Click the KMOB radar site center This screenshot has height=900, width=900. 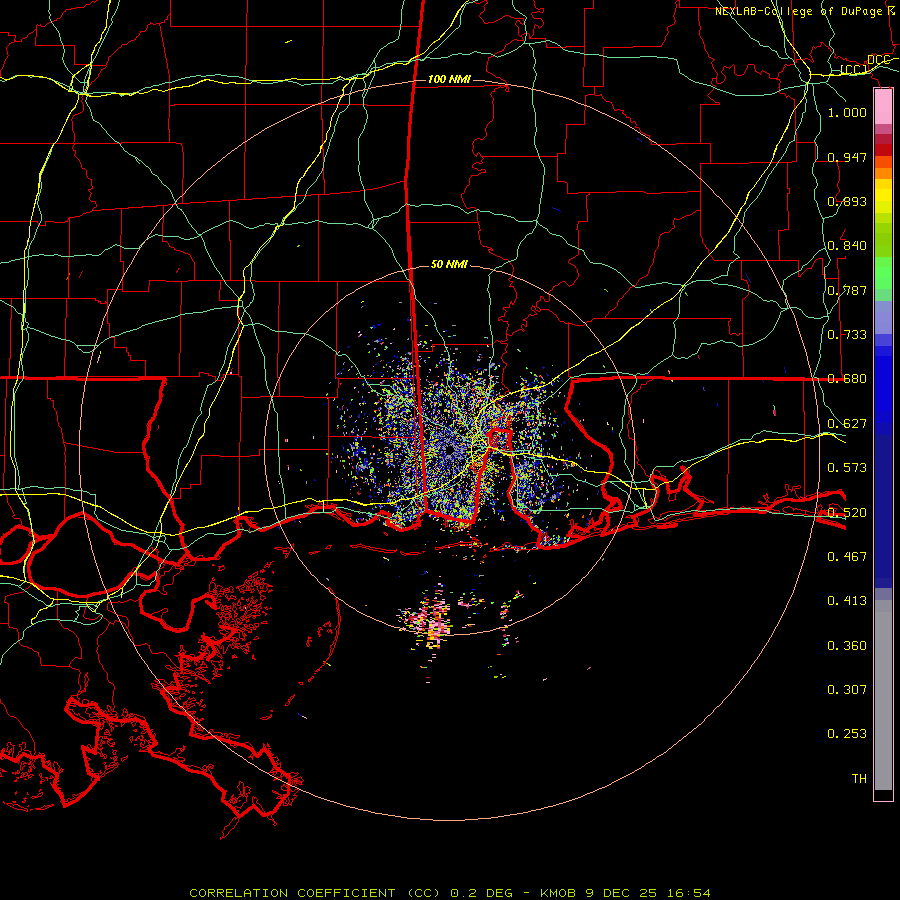[448, 451]
